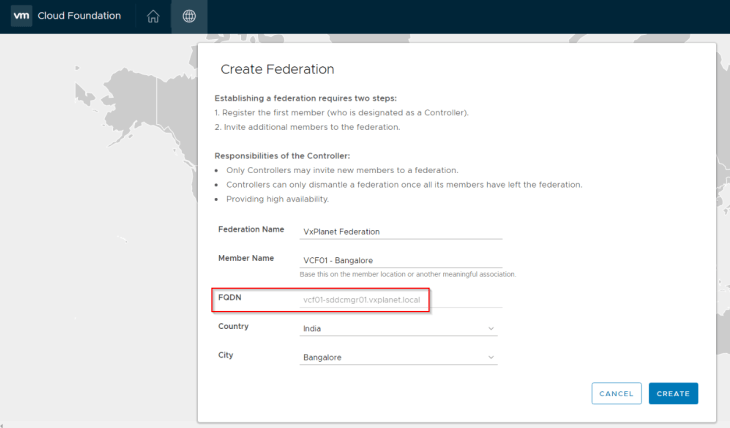Click the Federation Name label

251,229
